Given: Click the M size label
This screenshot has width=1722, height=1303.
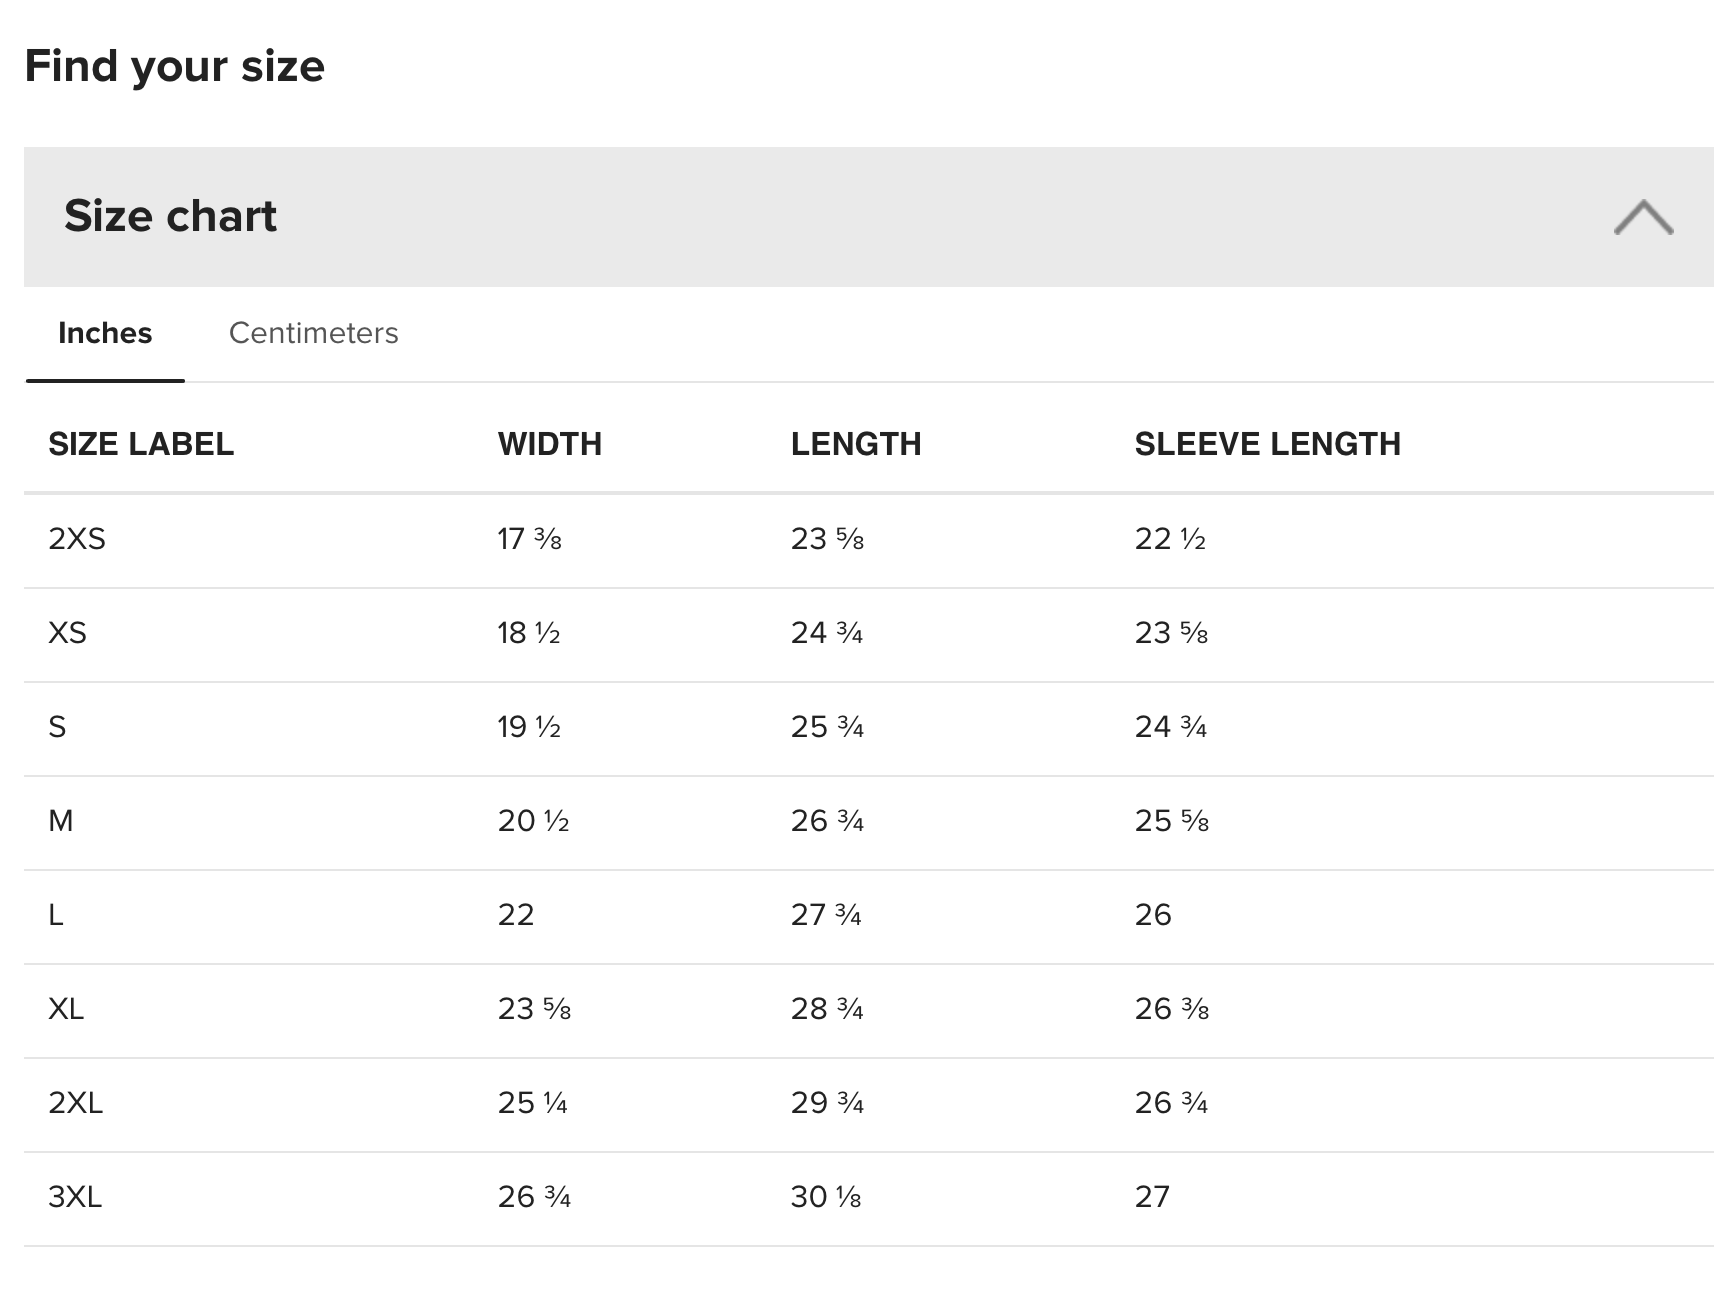Looking at the screenshot, I should (x=60, y=821).
